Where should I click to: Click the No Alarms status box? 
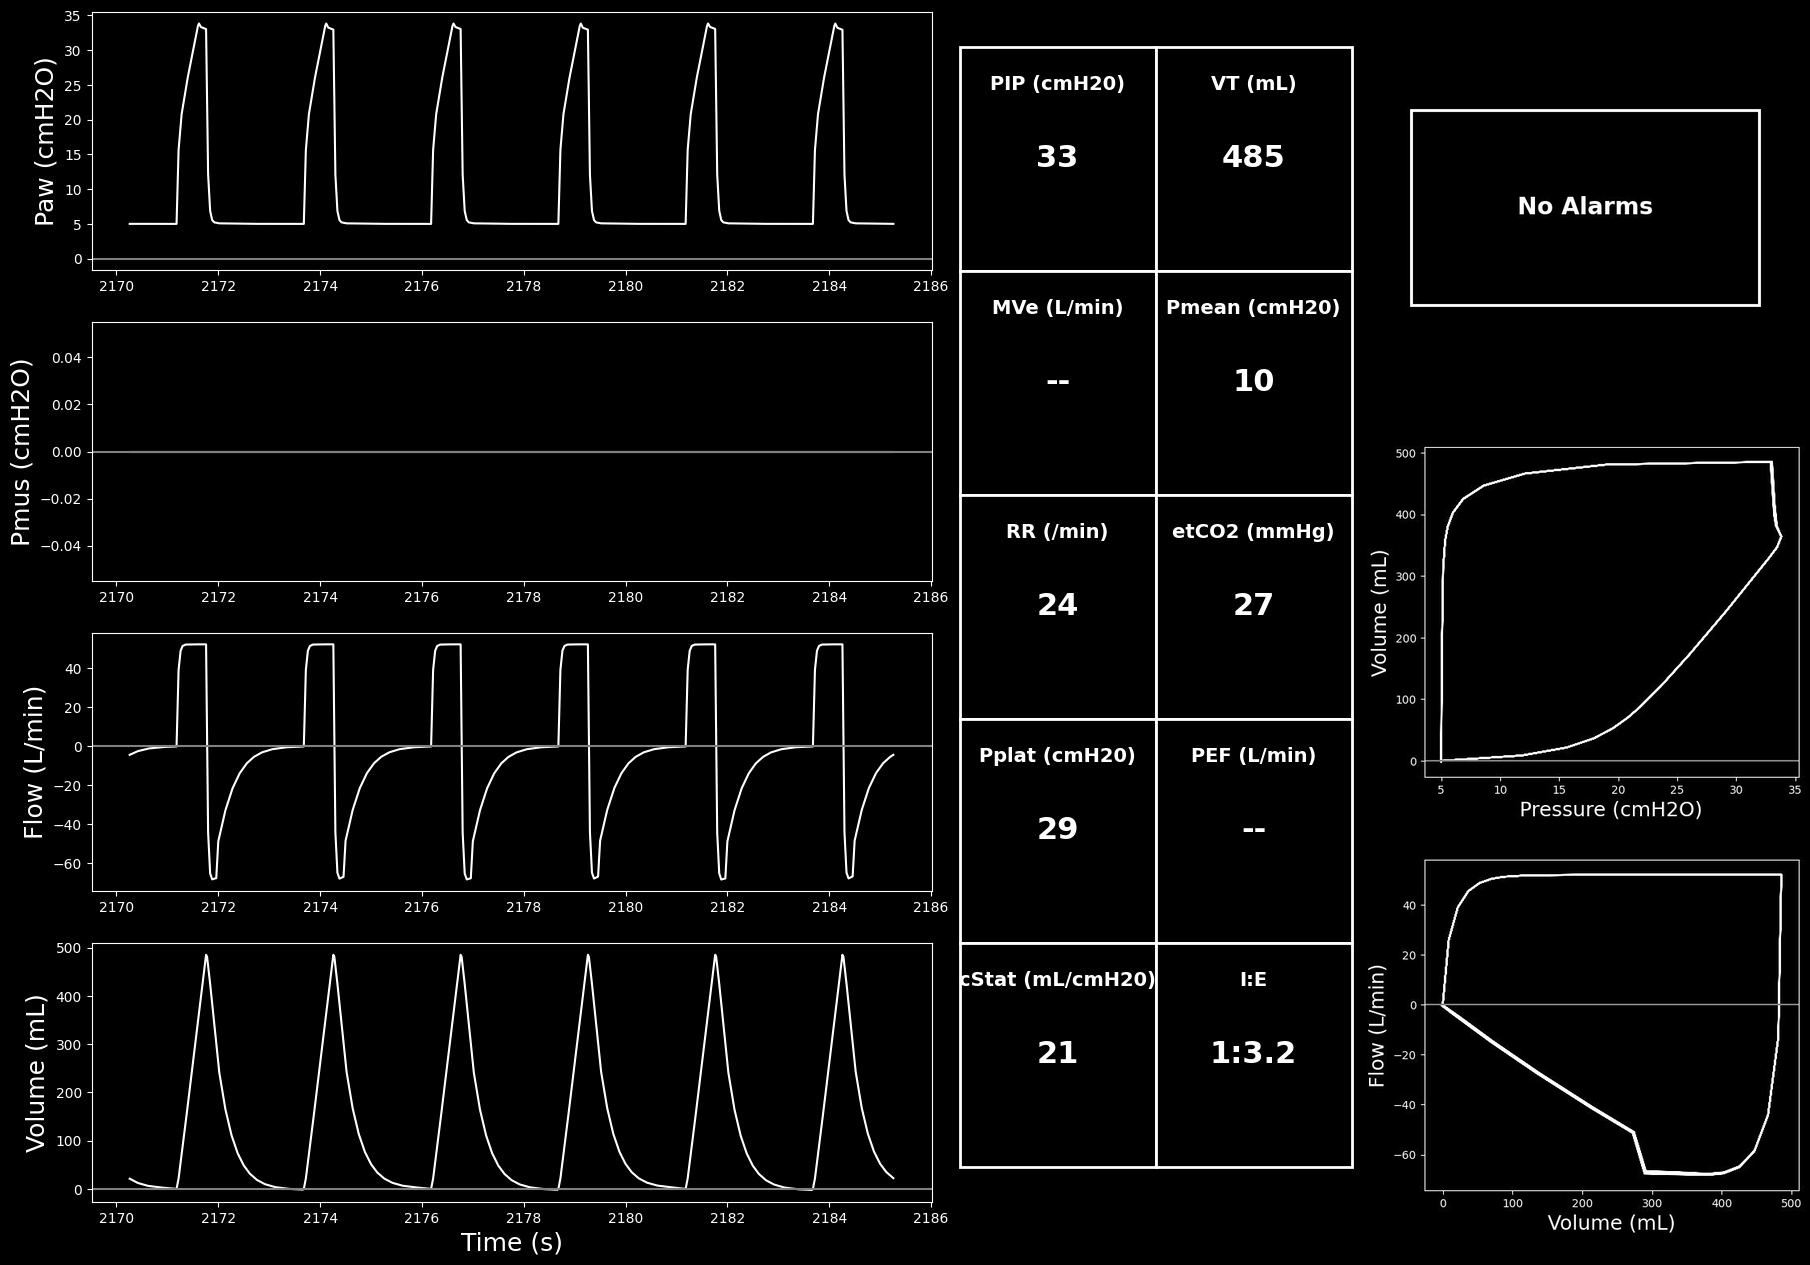[x=1585, y=207]
